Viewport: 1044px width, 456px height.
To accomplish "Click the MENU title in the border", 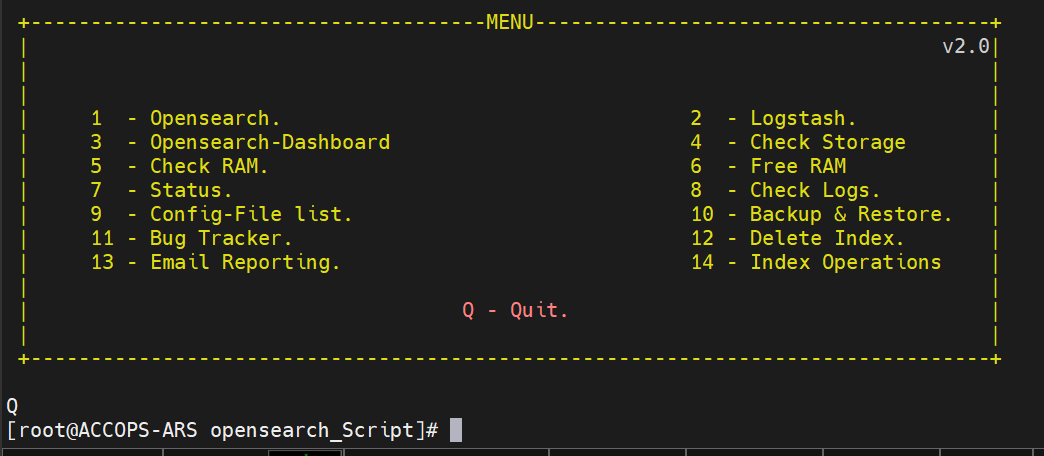I will click(510, 21).
